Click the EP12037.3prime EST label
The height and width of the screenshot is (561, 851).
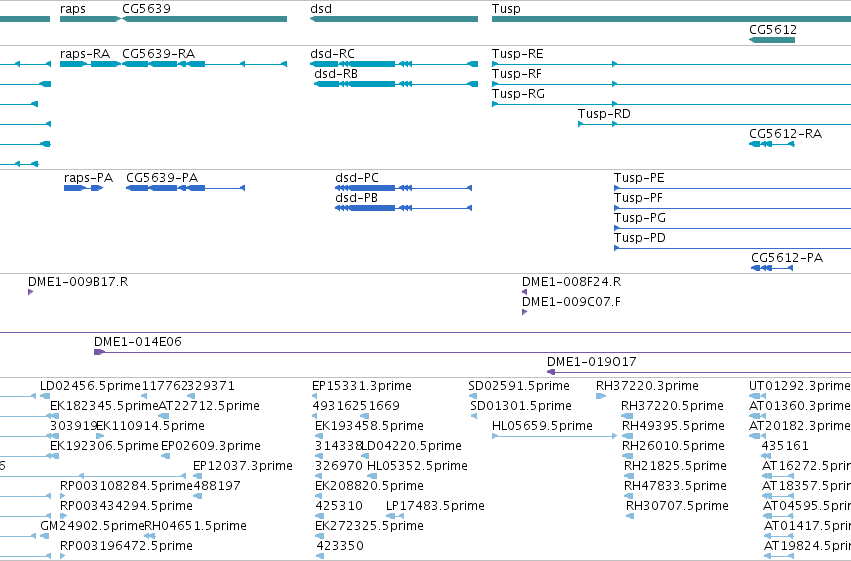pyautogui.click(x=243, y=467)
